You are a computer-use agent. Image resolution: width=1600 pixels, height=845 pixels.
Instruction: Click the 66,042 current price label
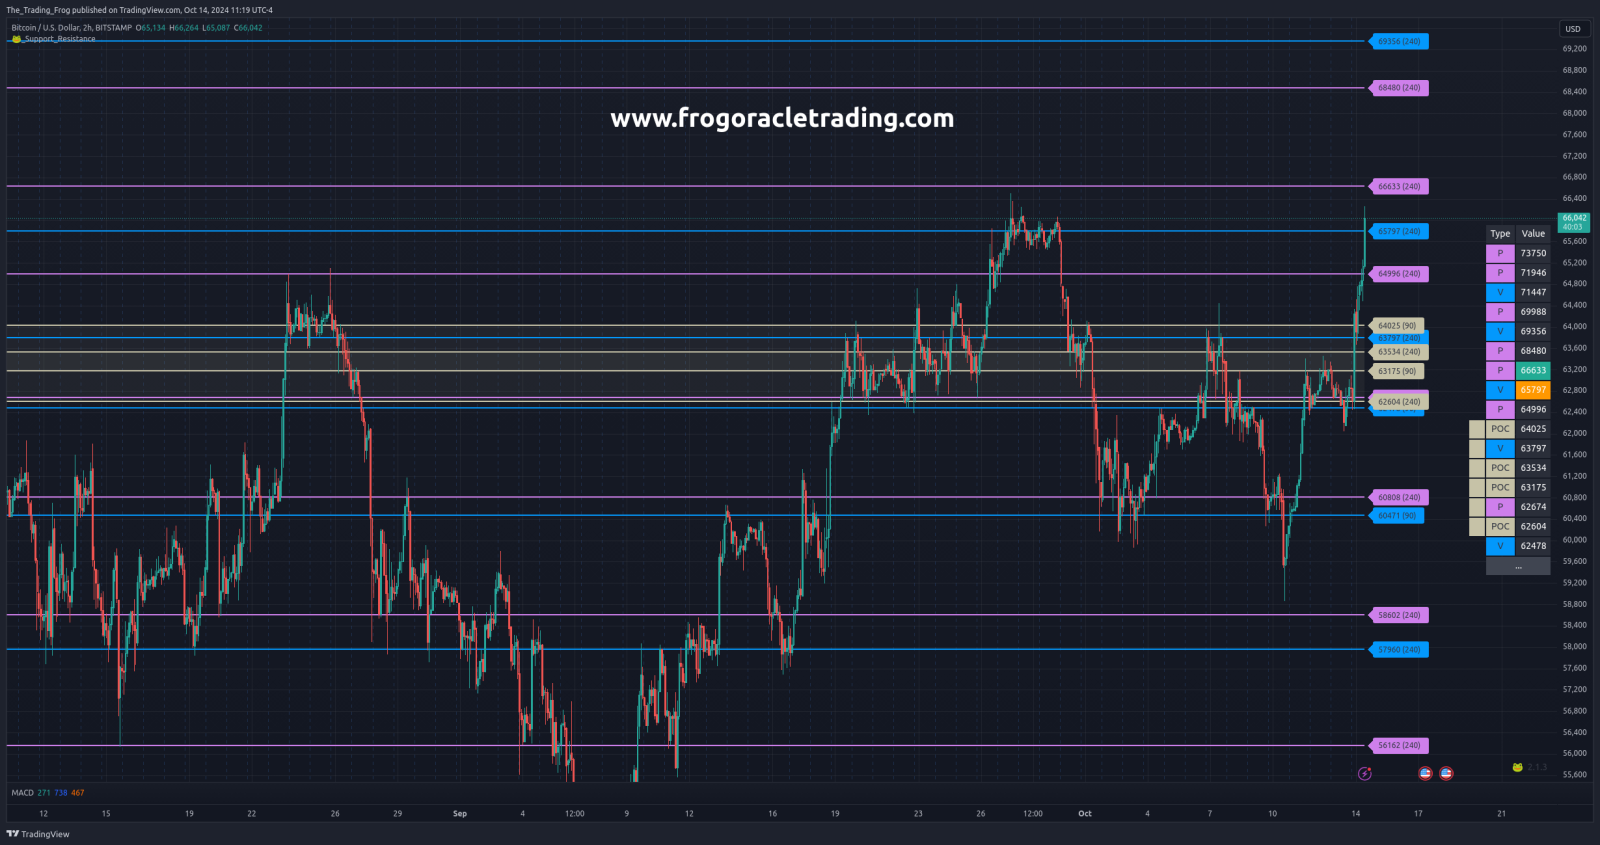point(1574,222)
